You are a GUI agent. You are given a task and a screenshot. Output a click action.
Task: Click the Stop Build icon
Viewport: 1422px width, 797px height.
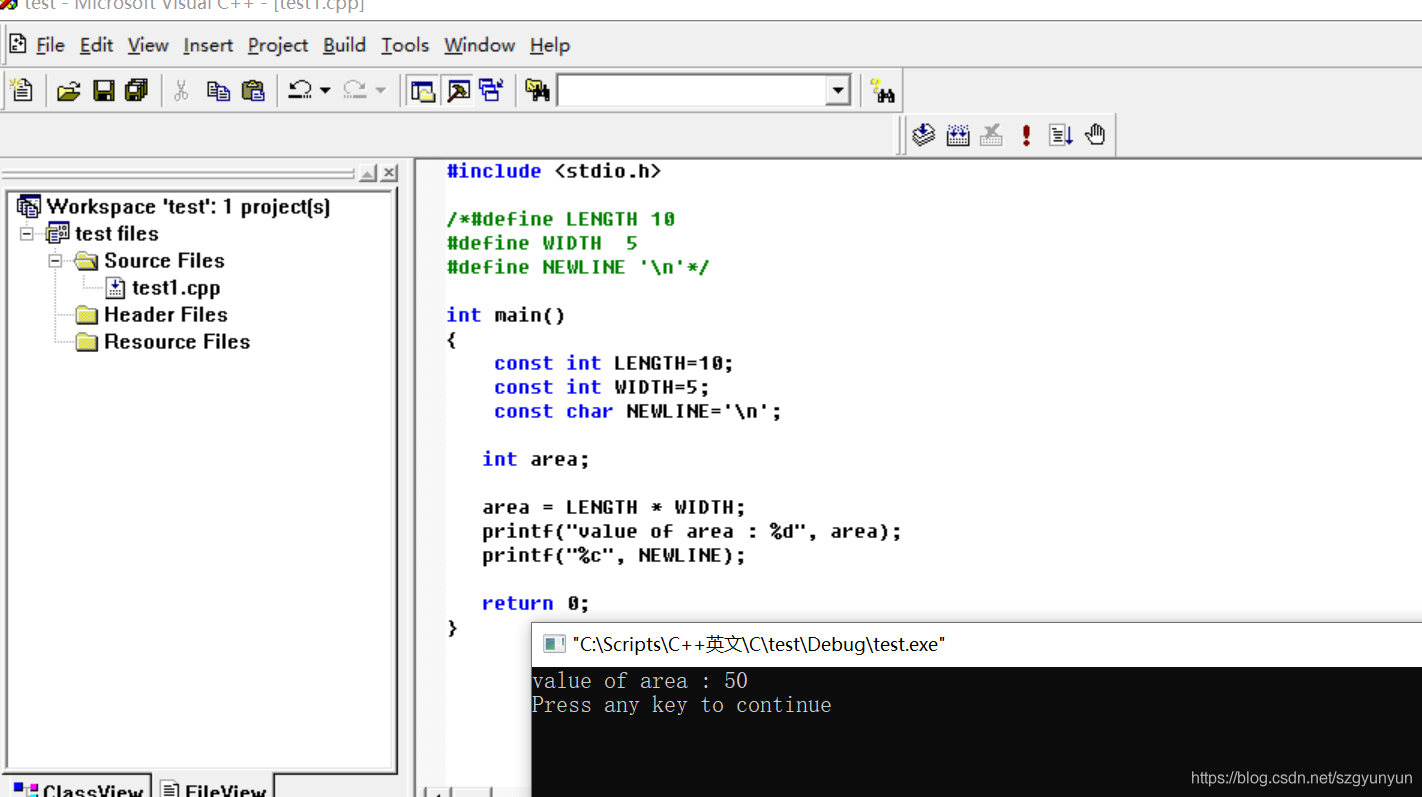(992, 135)
